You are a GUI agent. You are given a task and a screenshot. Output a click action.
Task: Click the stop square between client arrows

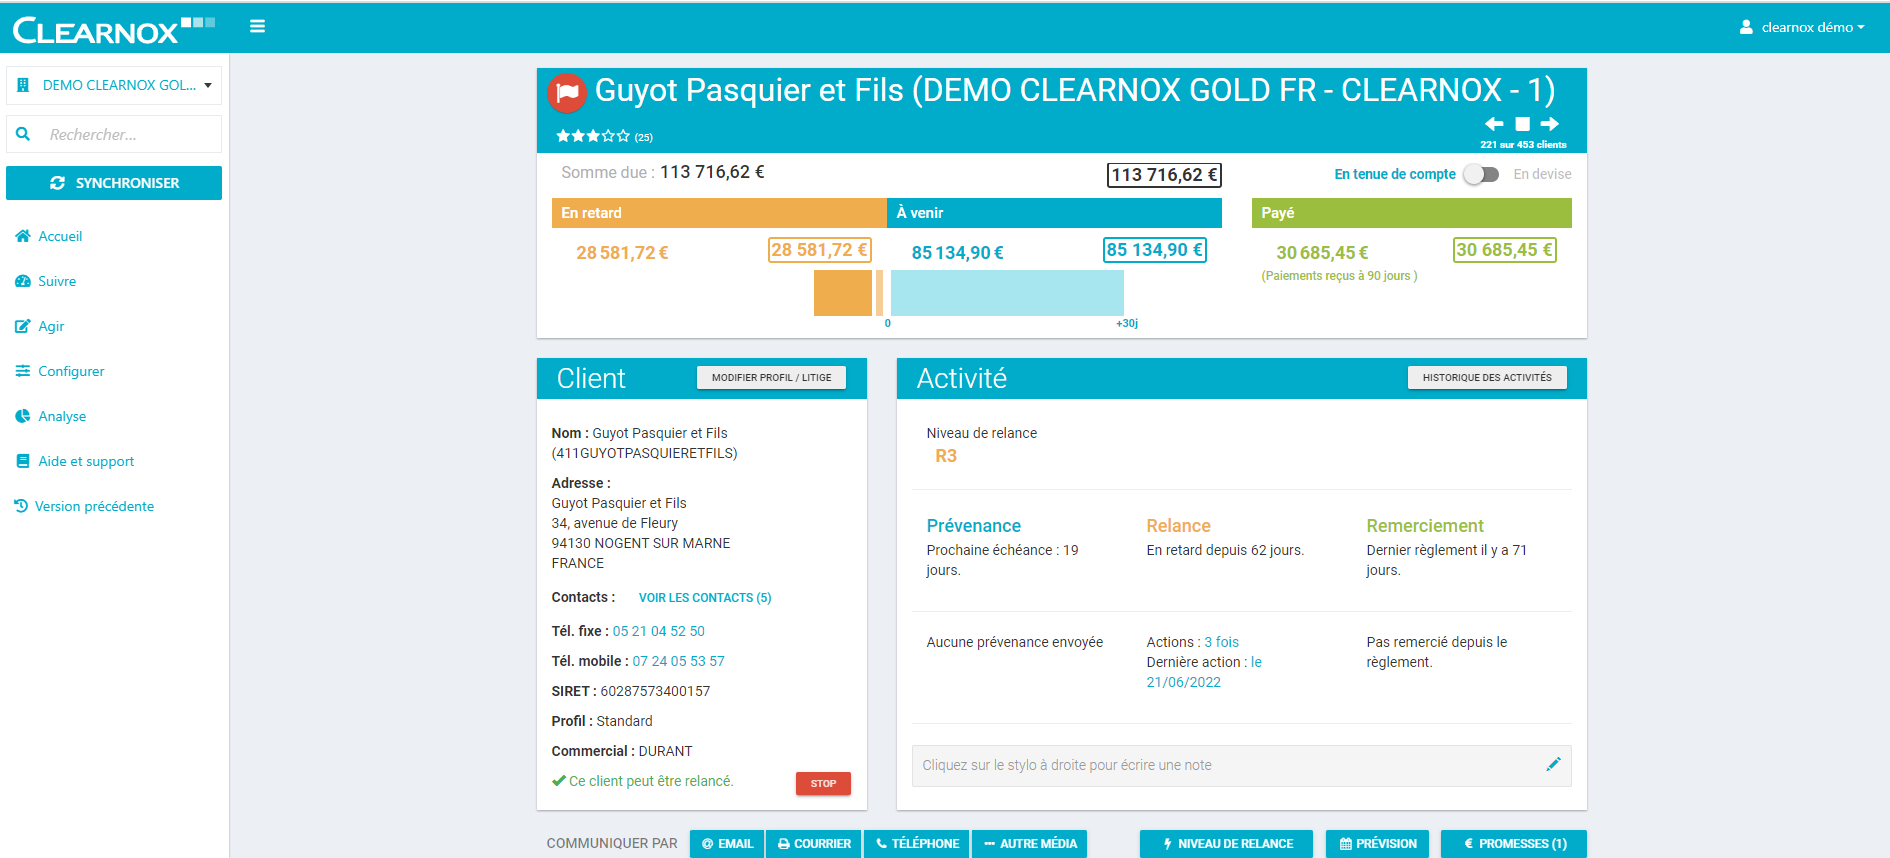pos(1522,124)
